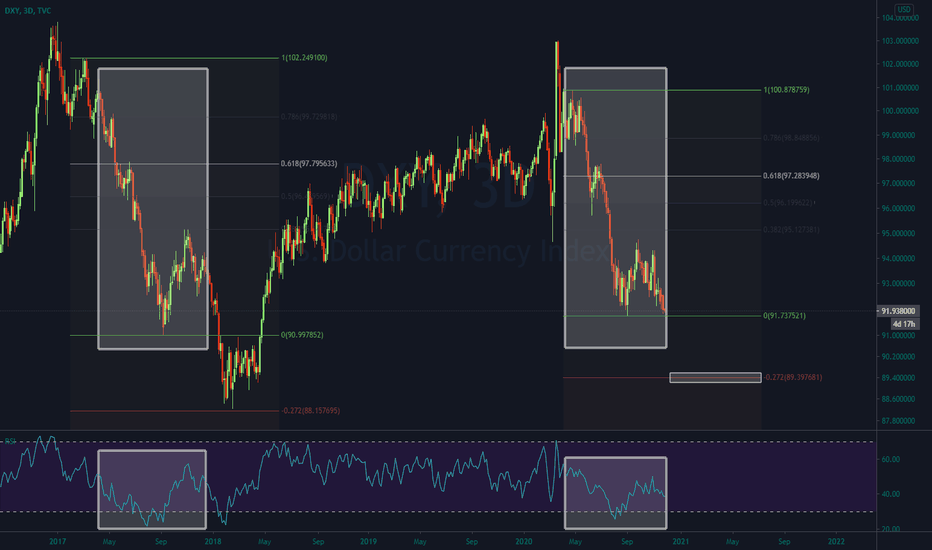This screenshot has height=550, width=932.
Task: Click the RSI scale value 40.00
Action: click(x=891, y=494)
